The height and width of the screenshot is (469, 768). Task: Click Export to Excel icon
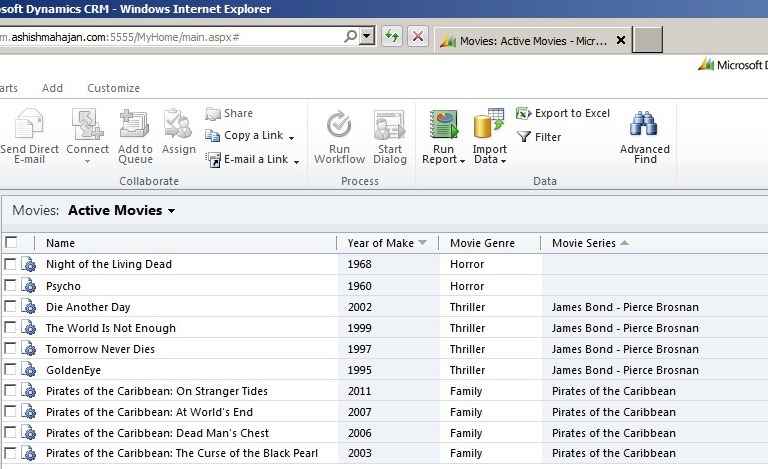tap(523, 114)
